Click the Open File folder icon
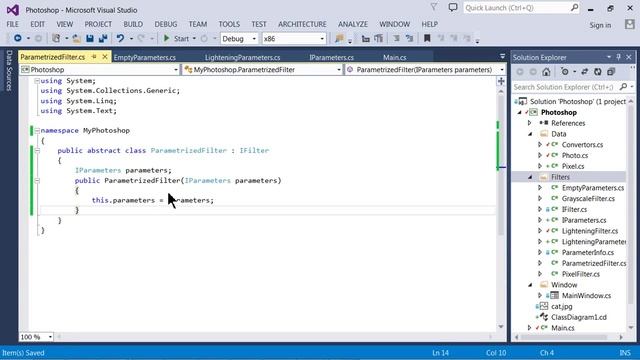Viewport: 640px width, 360px height. pos(76,38)
